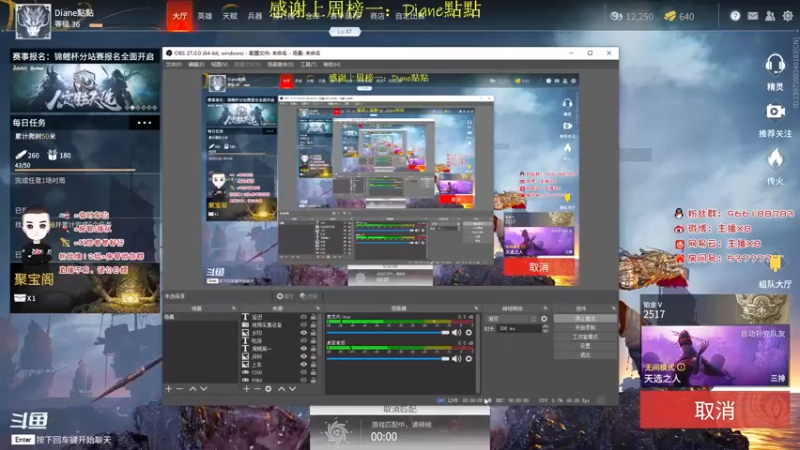Toggle visibility of 水印 source
This screenshot has height=450, width=800.
[x=304, y=333]
